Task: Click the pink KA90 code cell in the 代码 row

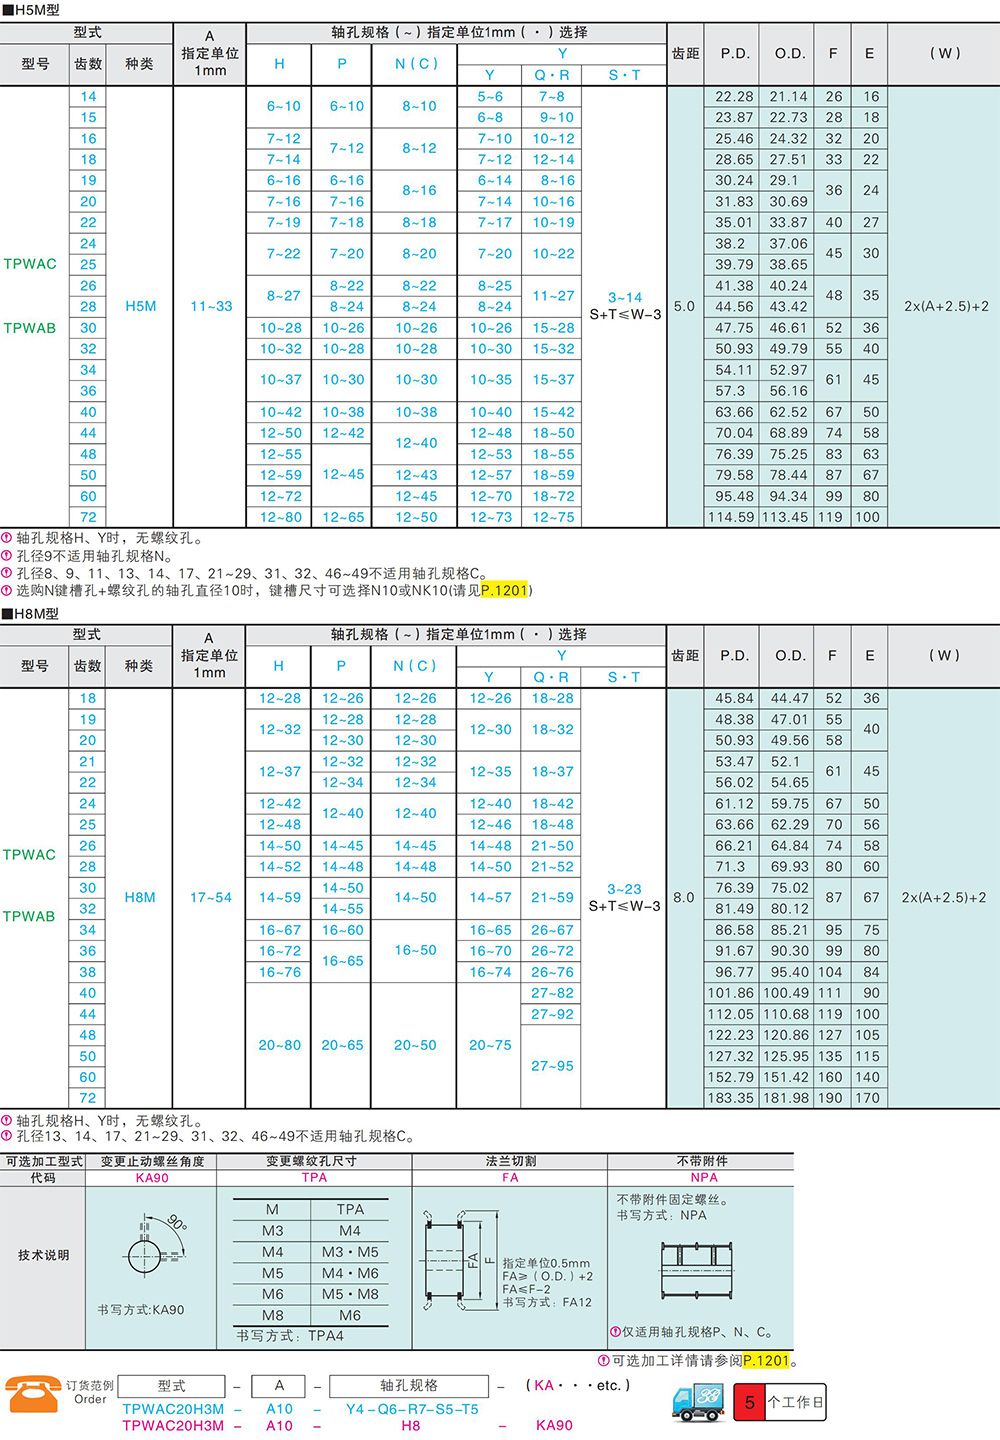Action: (x=152, y=1178)
